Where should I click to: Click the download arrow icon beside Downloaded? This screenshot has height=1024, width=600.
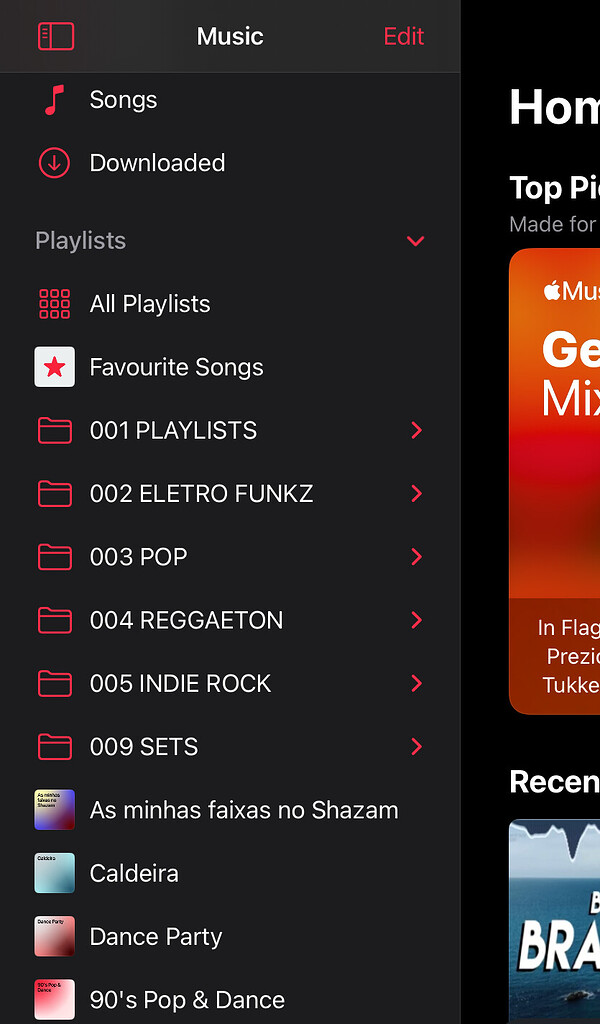[x=55, y=162]
